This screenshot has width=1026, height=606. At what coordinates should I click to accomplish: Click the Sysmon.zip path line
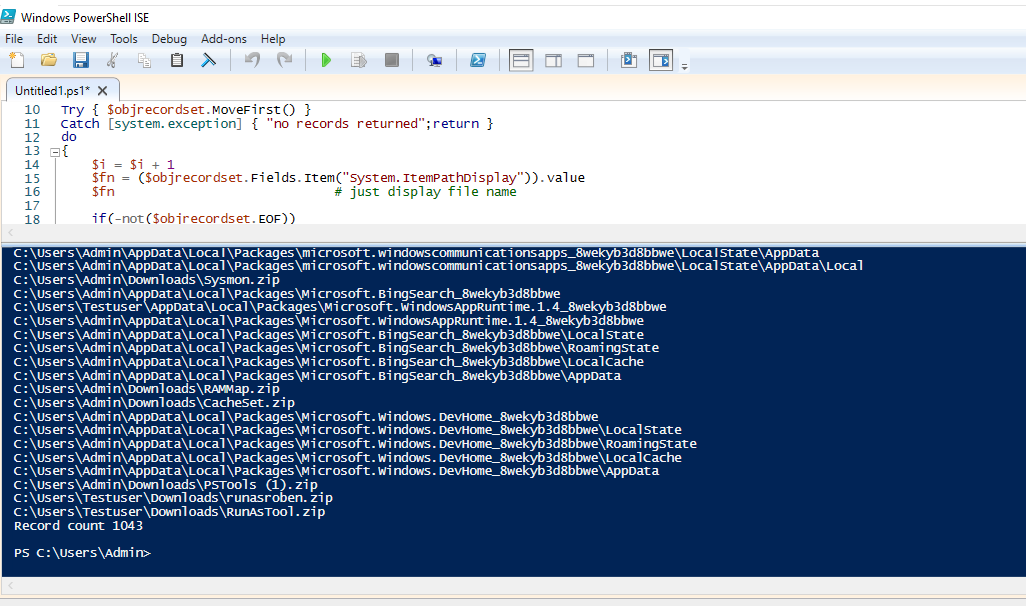pos(147,280)
